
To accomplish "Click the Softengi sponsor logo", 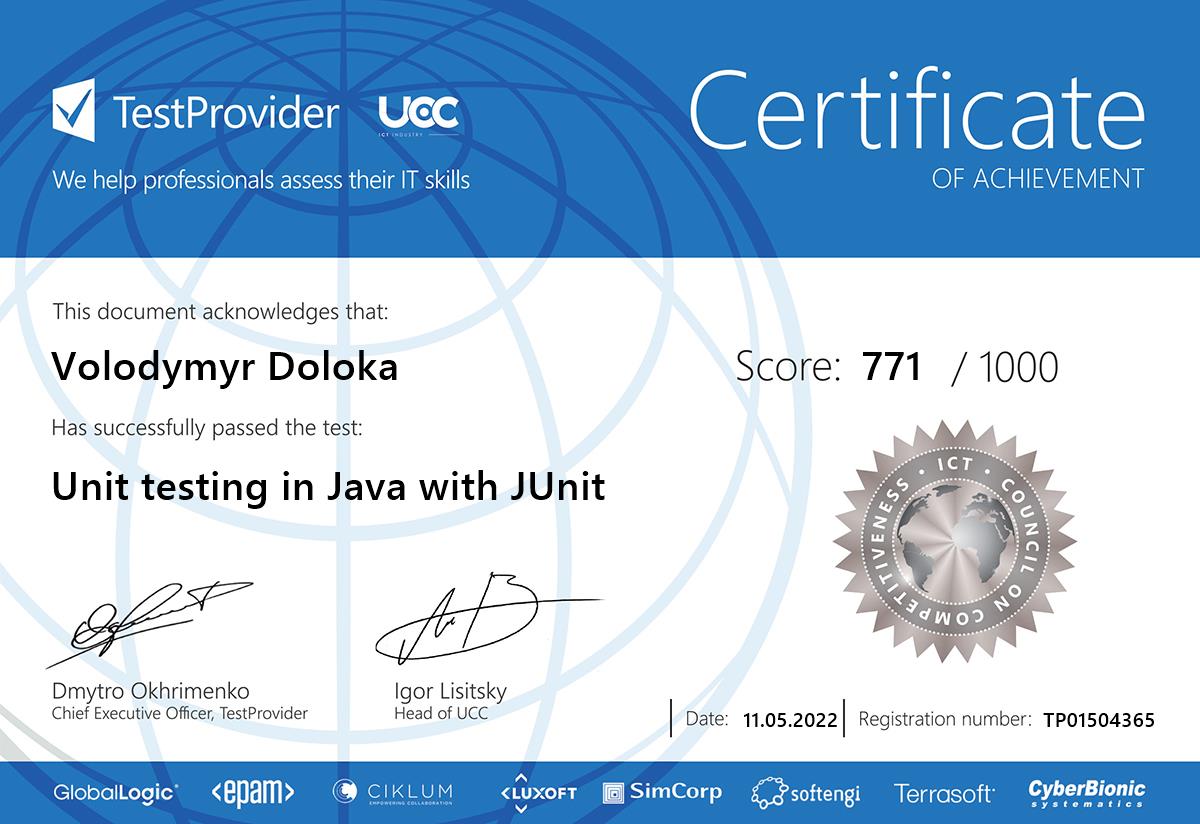I will (805, 793).
